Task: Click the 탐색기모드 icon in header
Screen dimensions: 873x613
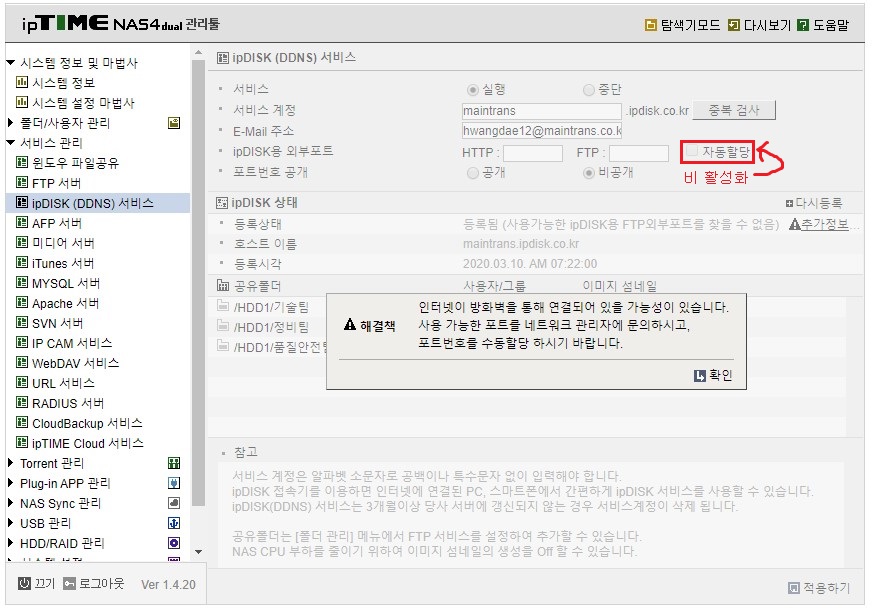Action: click(x=650, y=25)
